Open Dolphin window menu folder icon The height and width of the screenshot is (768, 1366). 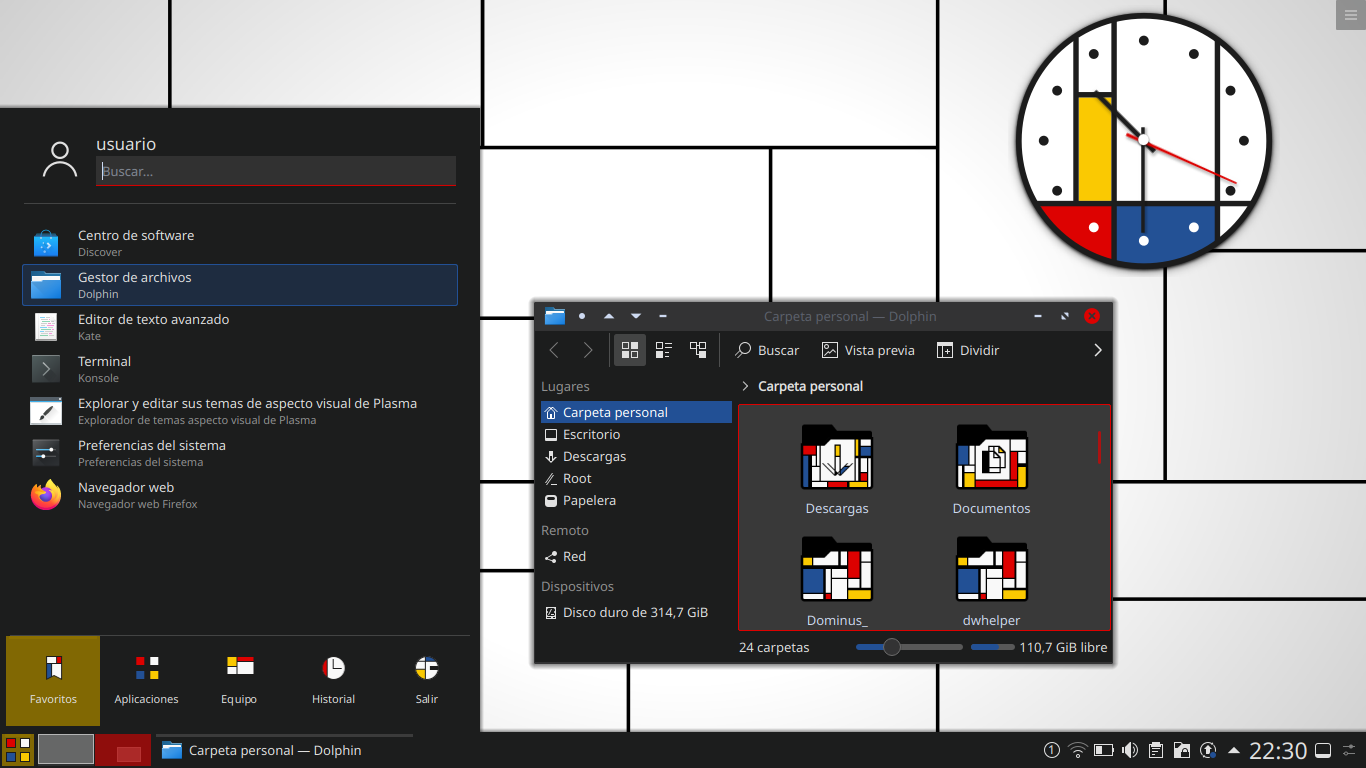(x=555, y=316)
